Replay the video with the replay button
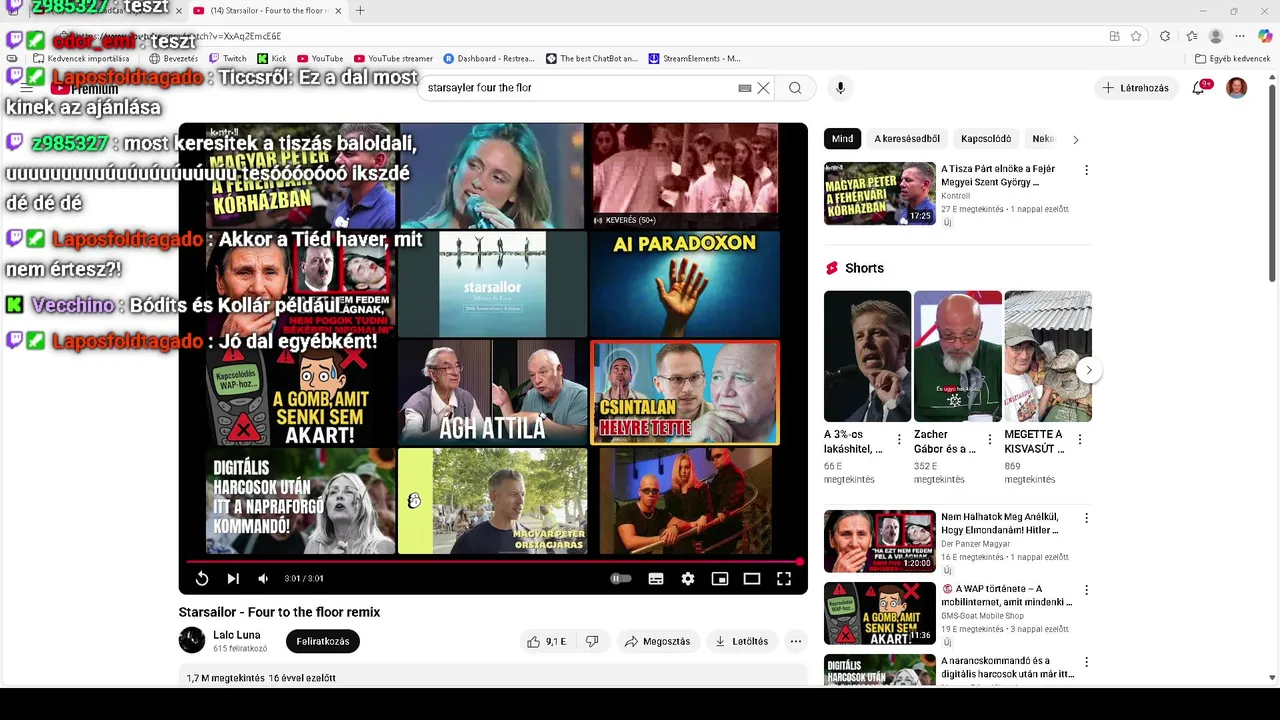This screenshot has height=720, width=1280. pyautogui.click(x=202, y=579)
